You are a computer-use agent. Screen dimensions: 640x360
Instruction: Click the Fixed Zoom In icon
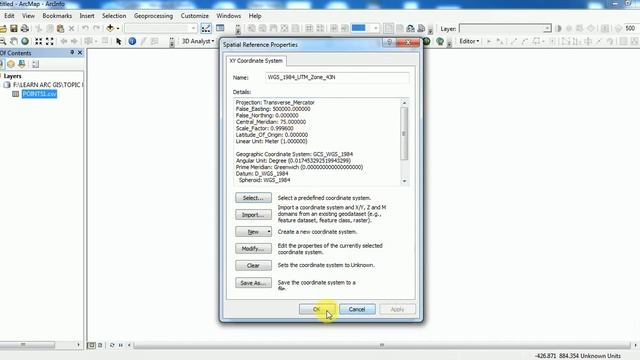click(38, 41)
